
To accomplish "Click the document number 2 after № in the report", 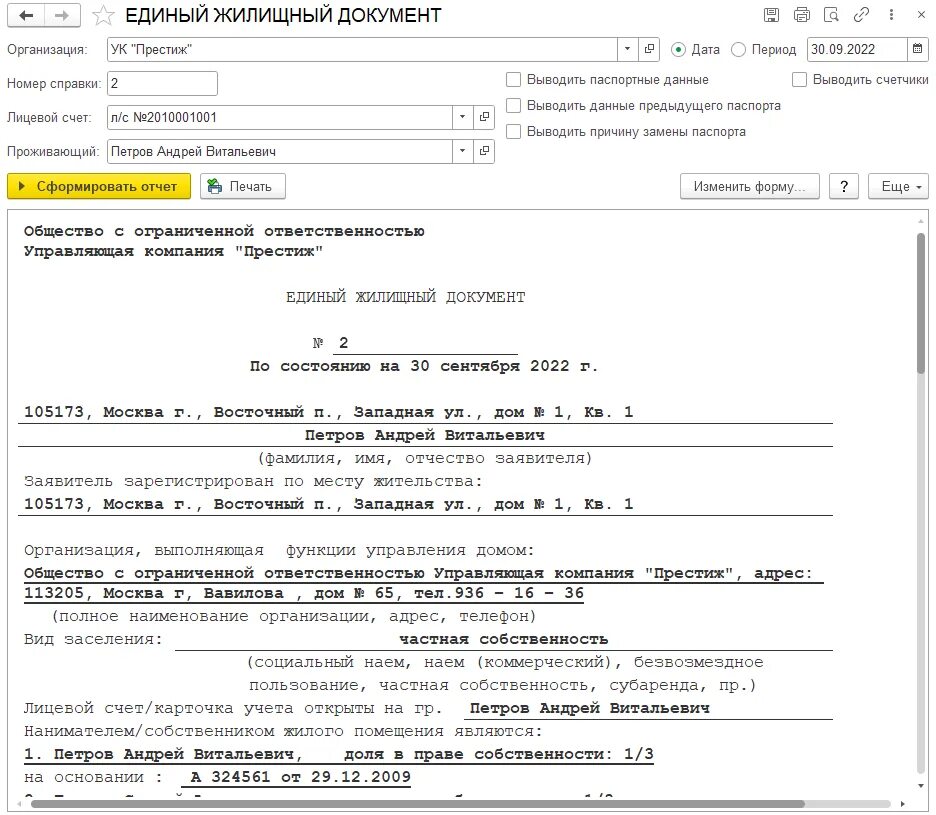I will coord(343,343).
